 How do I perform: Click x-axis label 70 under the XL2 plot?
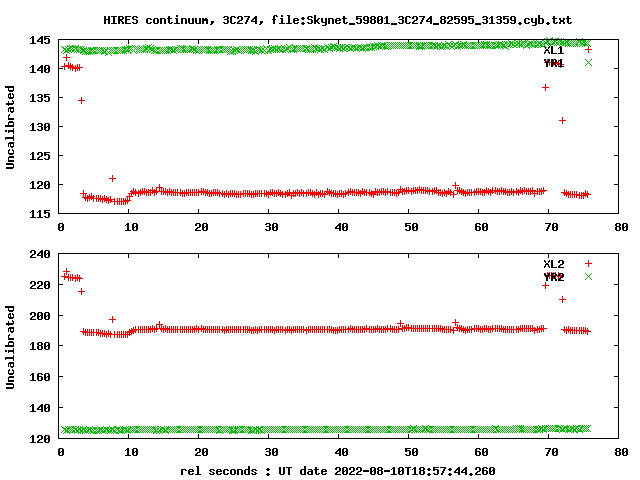point(551,453)
